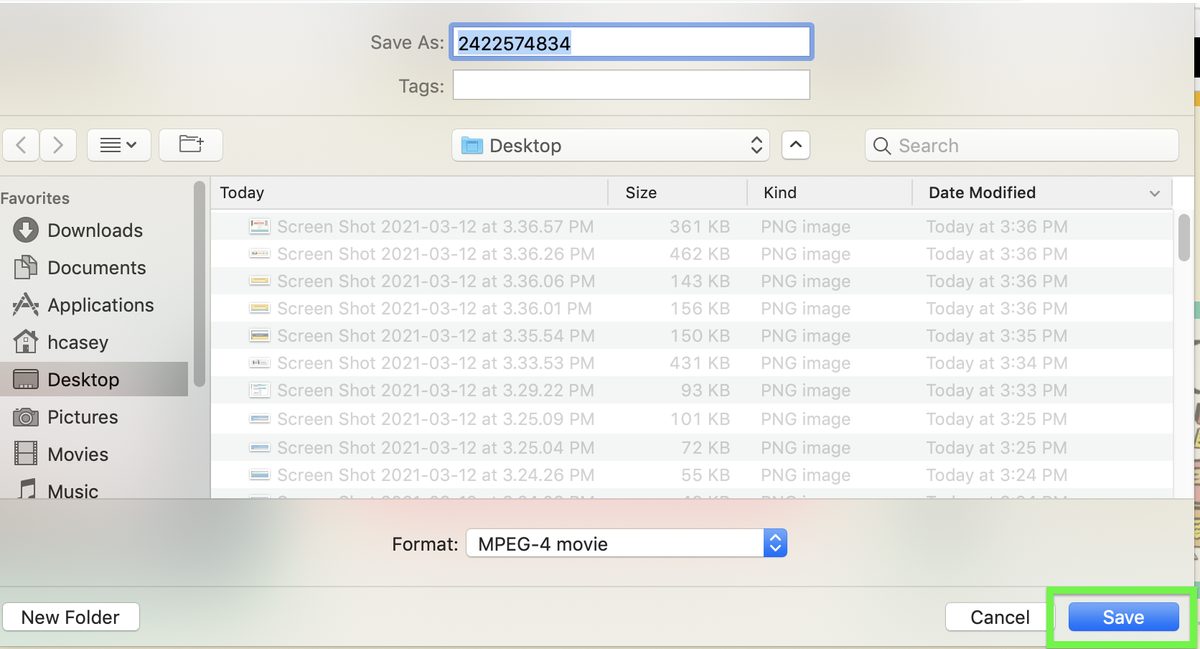Click the Tags input field
Viewport: 1200px width, 649px height.
point(631,86)
